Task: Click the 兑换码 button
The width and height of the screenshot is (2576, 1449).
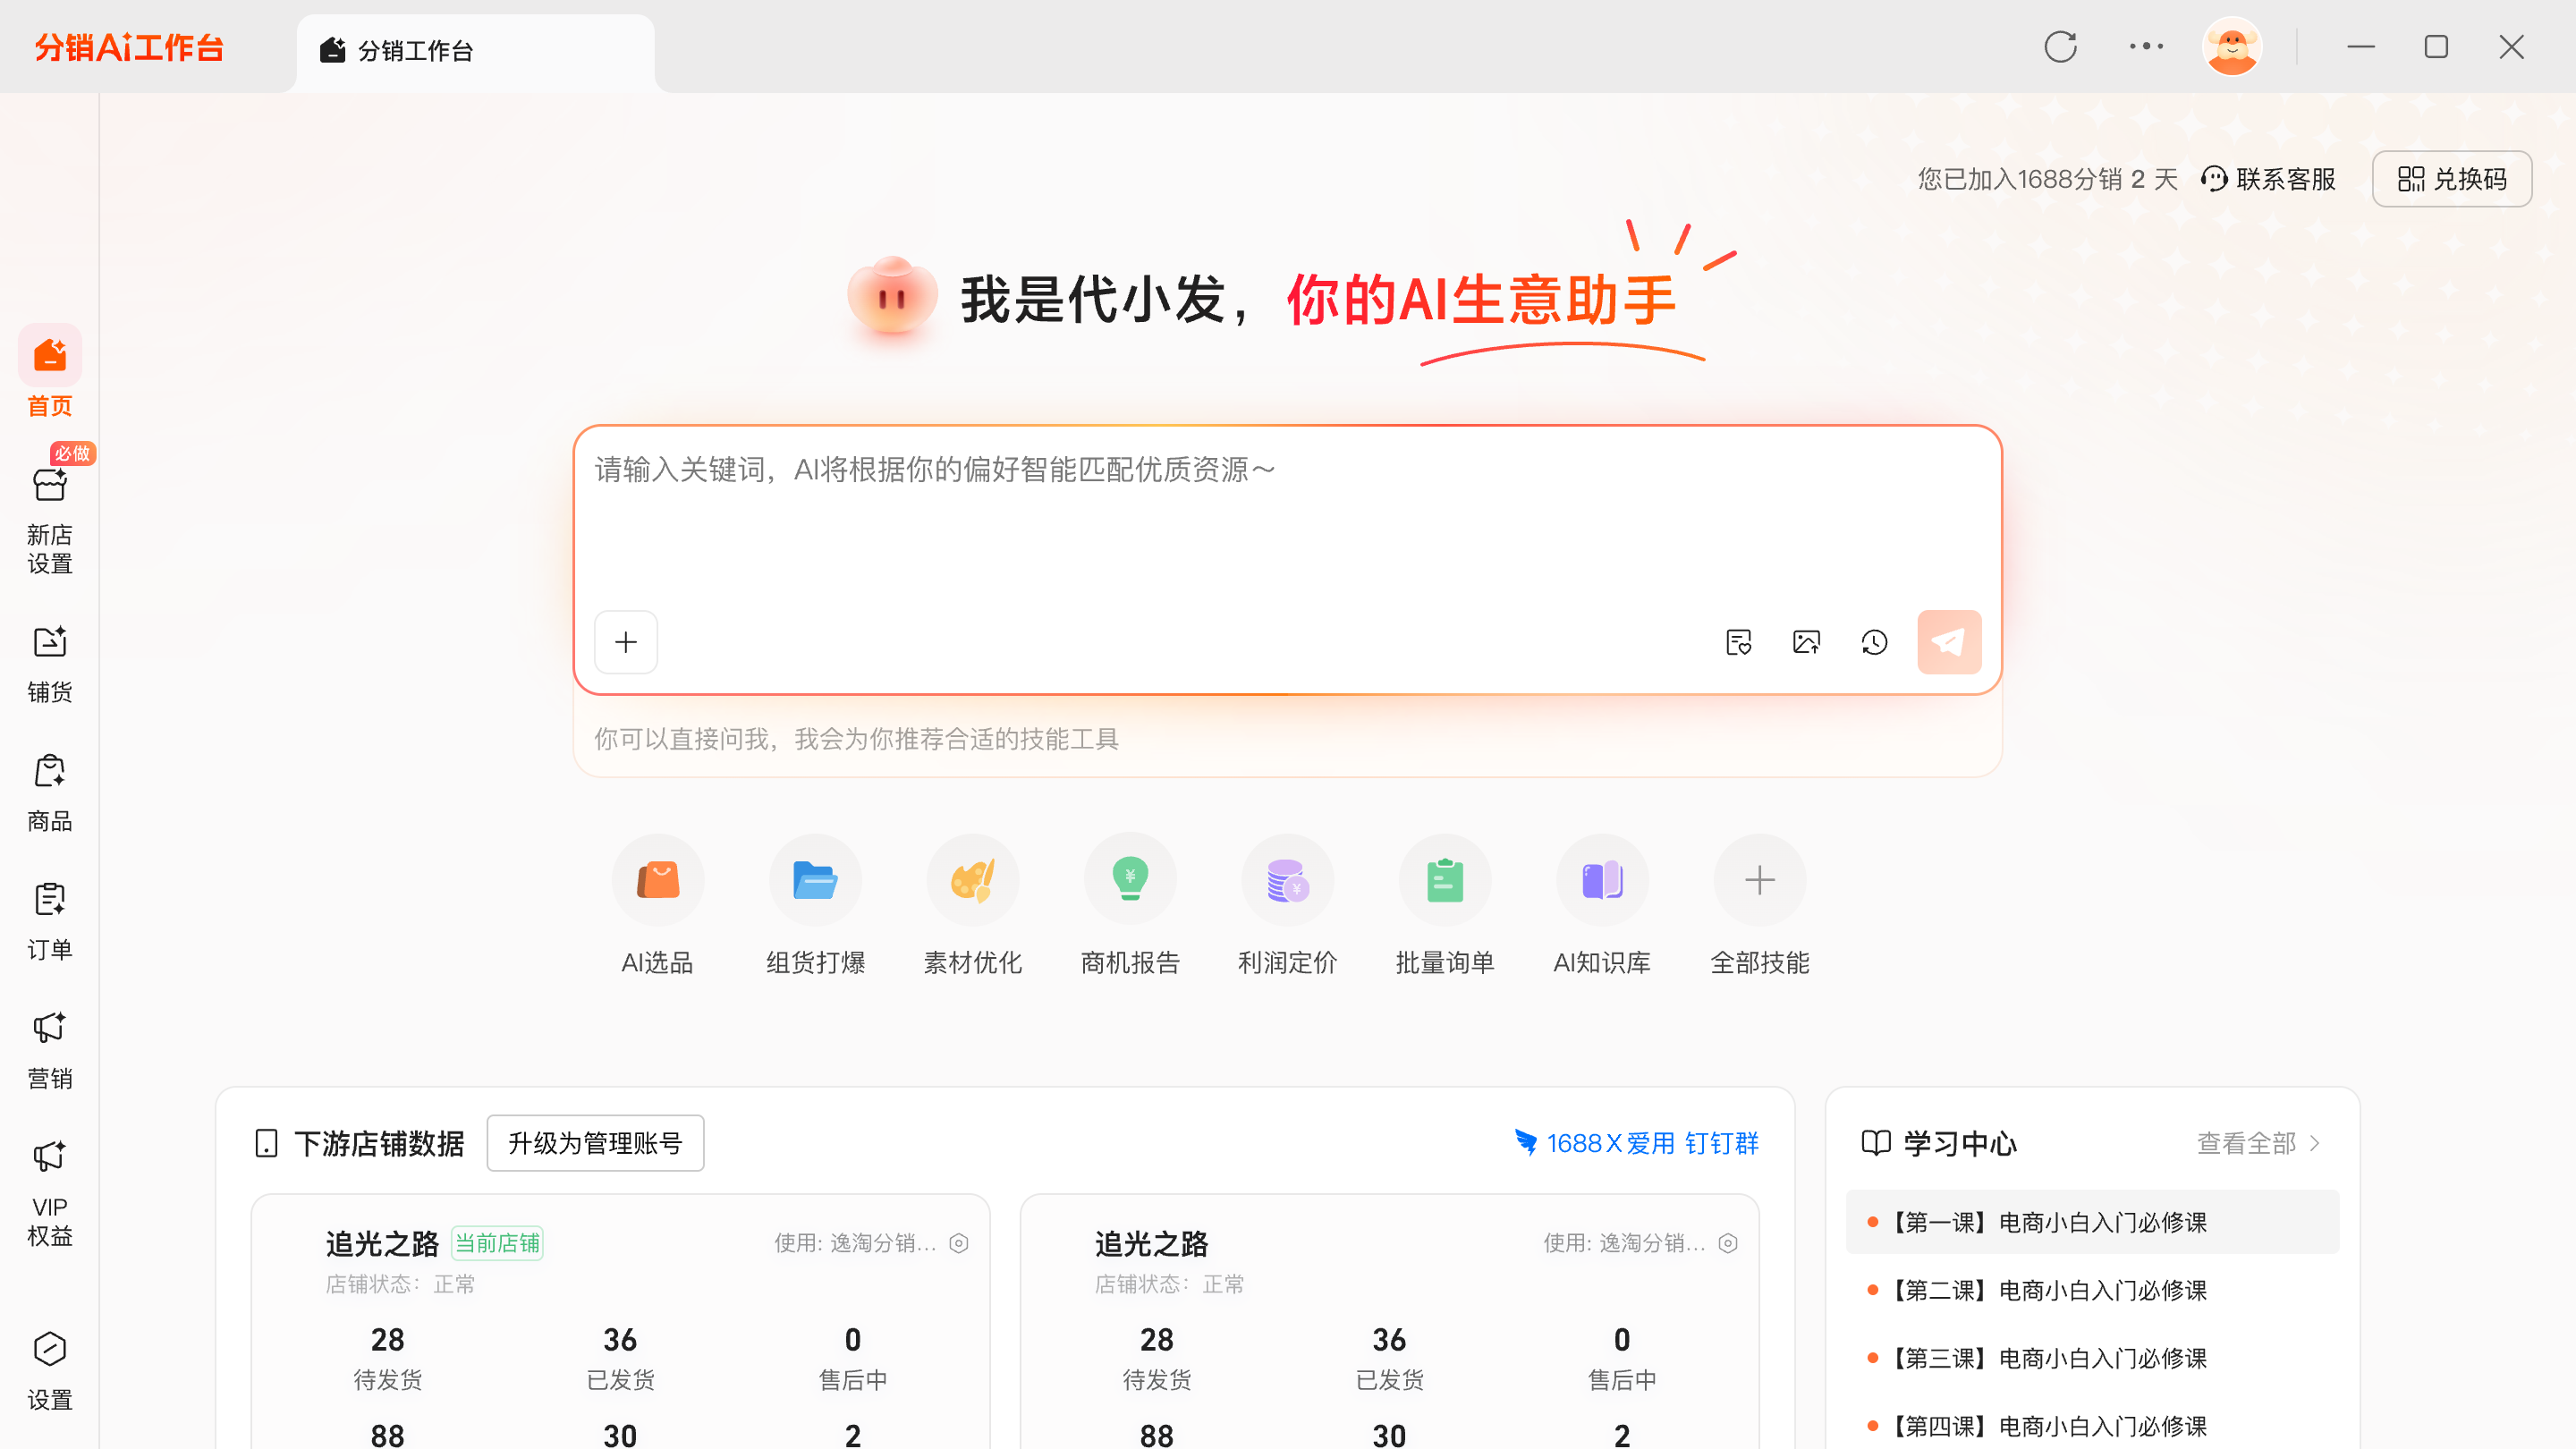Action: [x=2452, y=179]
